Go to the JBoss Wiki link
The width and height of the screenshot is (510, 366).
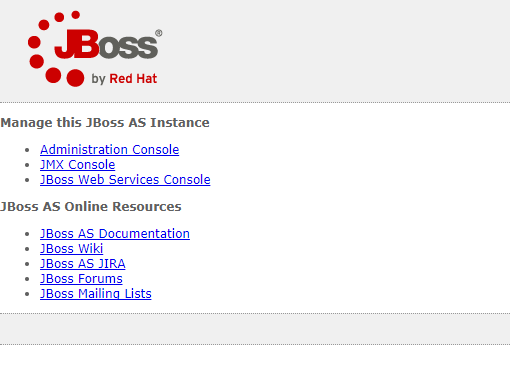(72, 249)
